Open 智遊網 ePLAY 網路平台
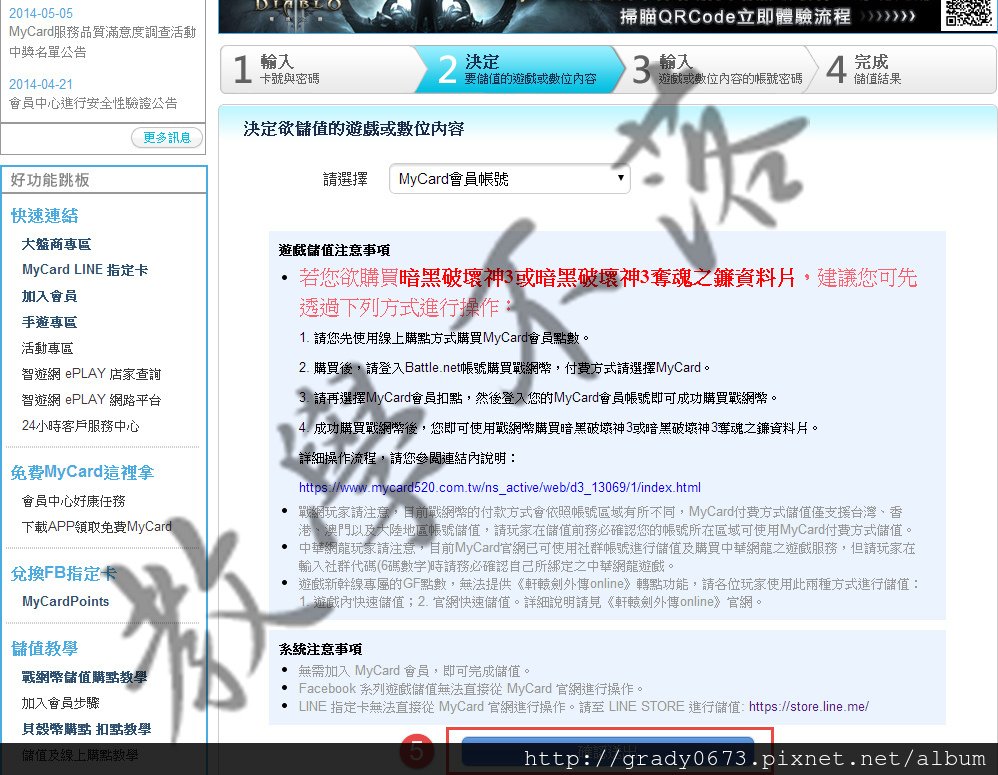 (x=91, y=400)
